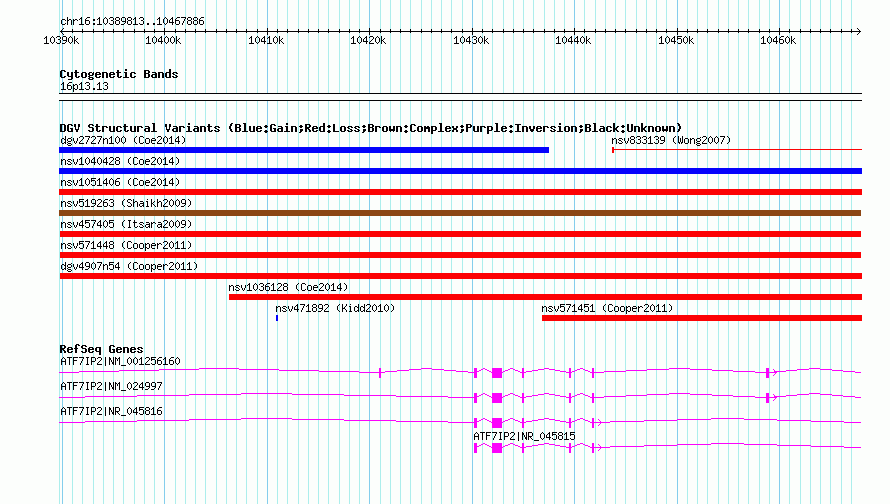Image resolution: width=890 pixels, height=504 pixels.
Task: Open the nsv1036128 (Coe2014) label
Action: pyautogui.click(x=288, y=287)
